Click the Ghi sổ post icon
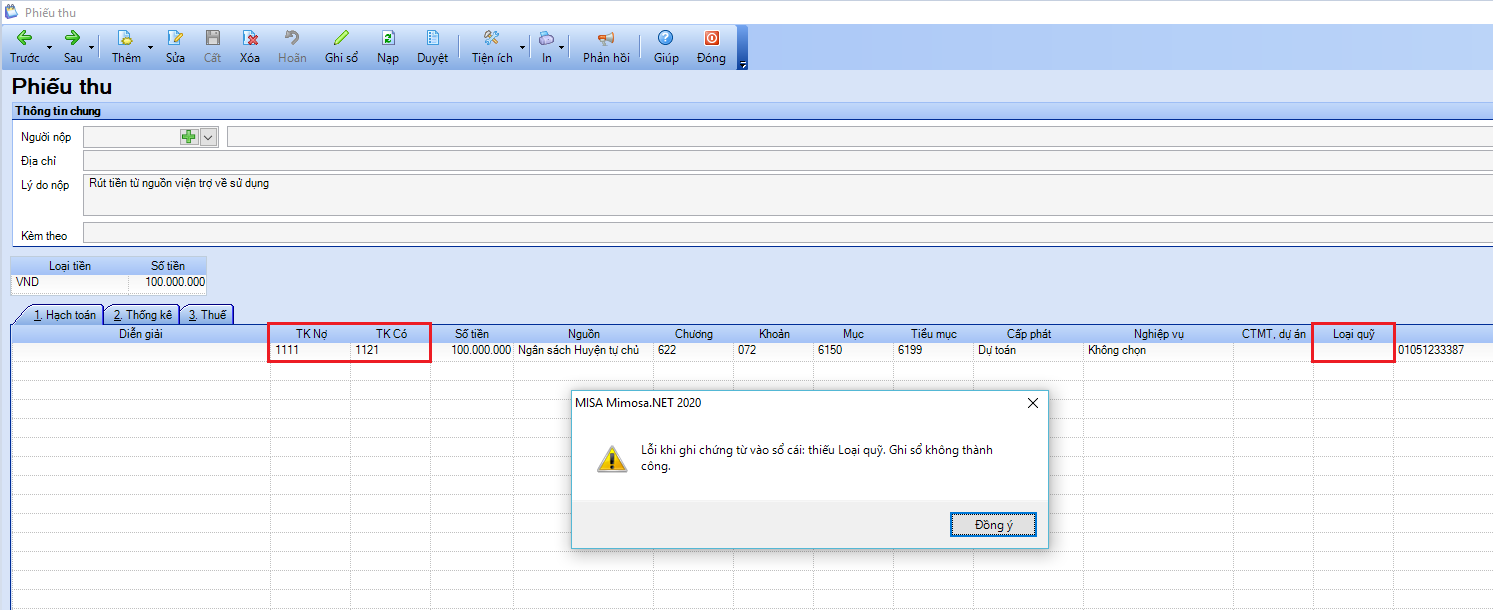This screenshot has width=1493, height=610. pos(341,39)
